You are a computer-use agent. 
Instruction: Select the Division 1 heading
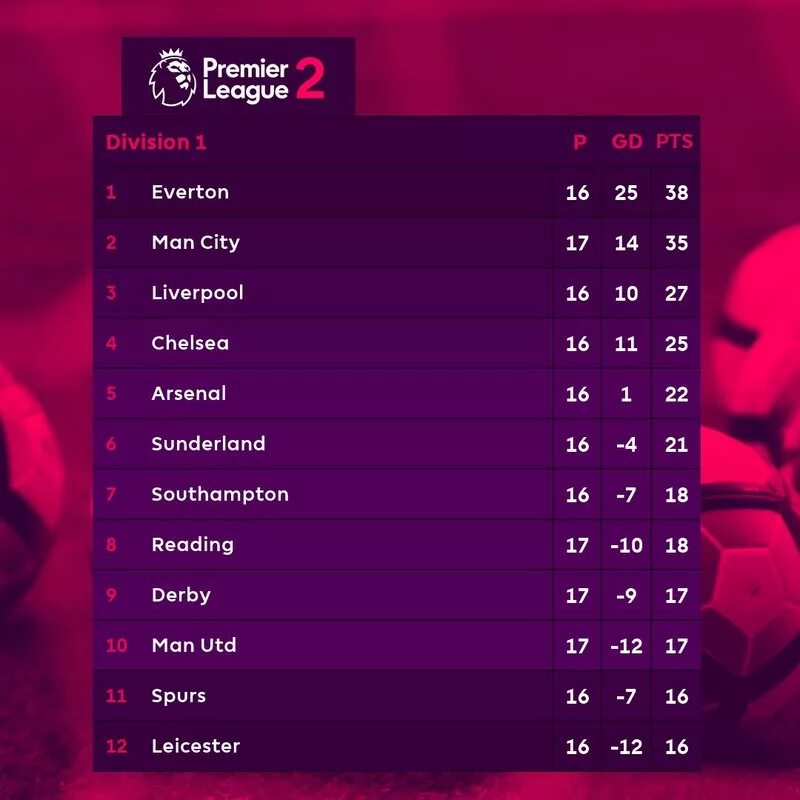click(155, 142)
